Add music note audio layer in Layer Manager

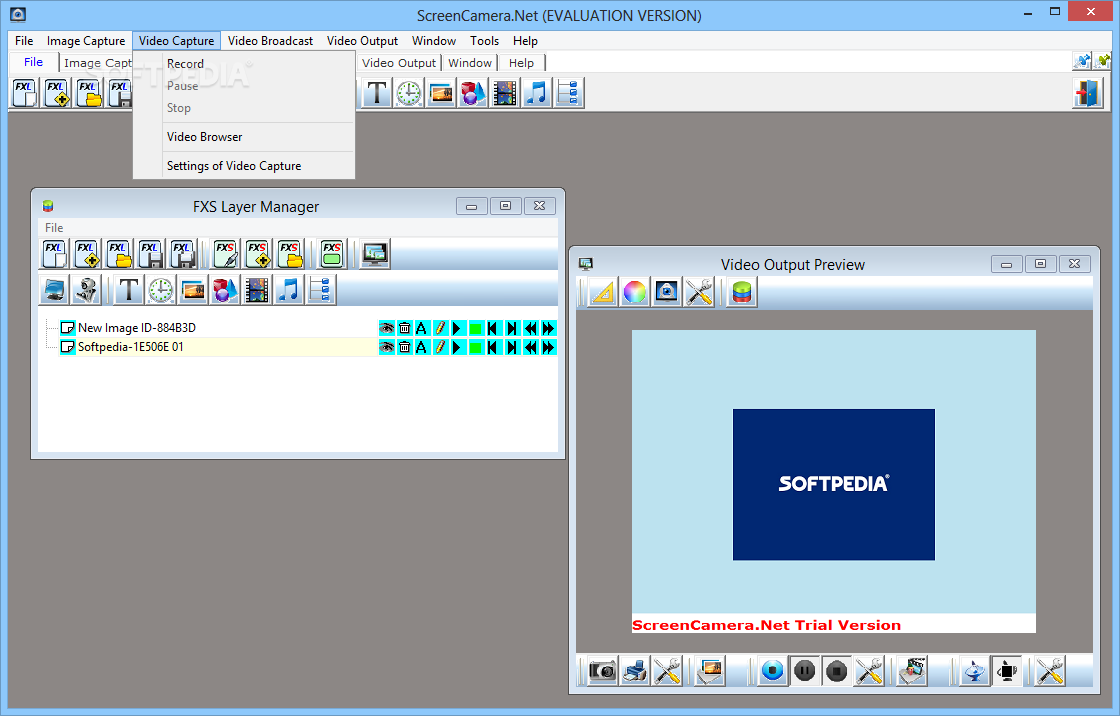click(289, 289)
